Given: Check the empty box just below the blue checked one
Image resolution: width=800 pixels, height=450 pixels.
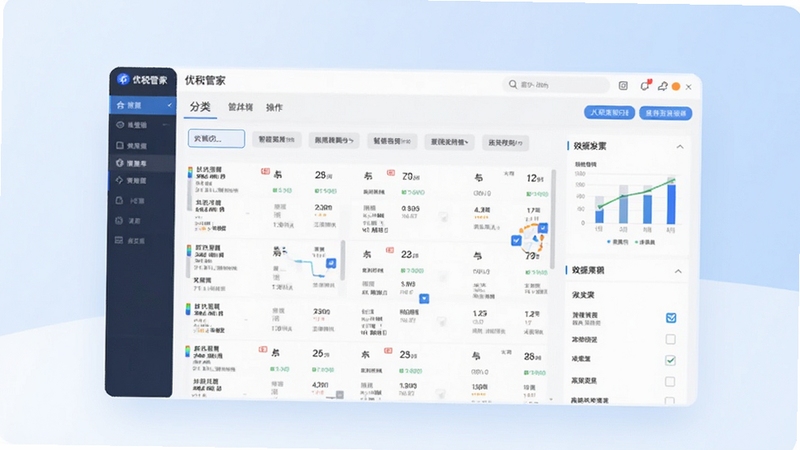Looking at the screenshot, I should pyautogui.click(x=670, y=339).
